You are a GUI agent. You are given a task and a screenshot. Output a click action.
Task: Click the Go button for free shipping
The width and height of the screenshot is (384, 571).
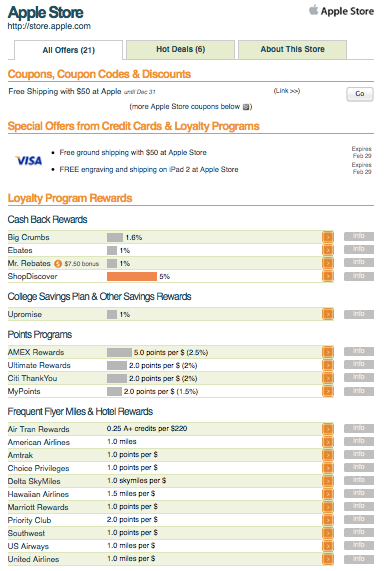360,94
